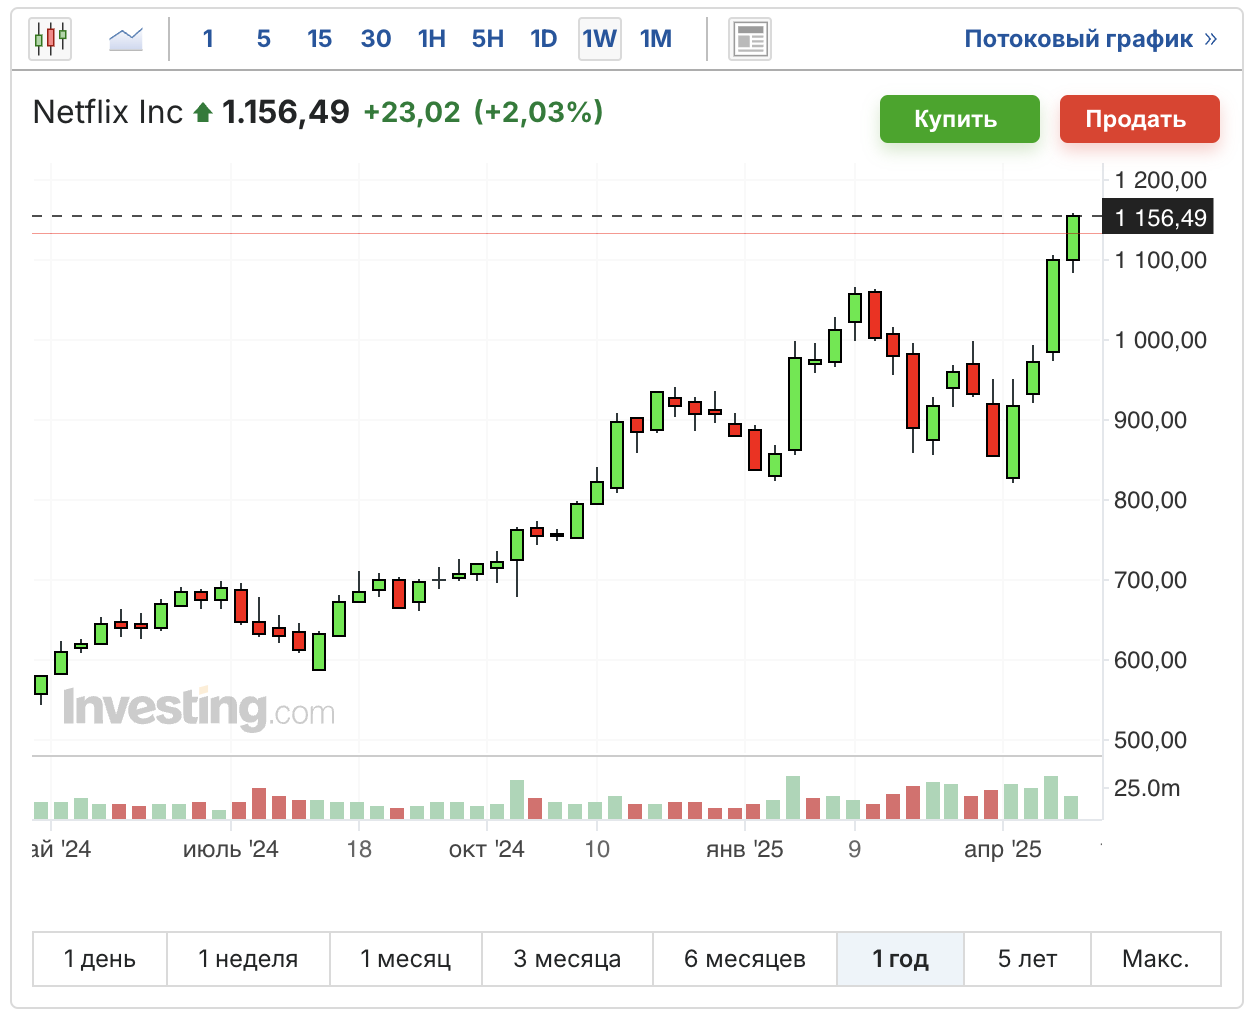
Task: Select the 5H interval
Action: click(x=488, y=39)
